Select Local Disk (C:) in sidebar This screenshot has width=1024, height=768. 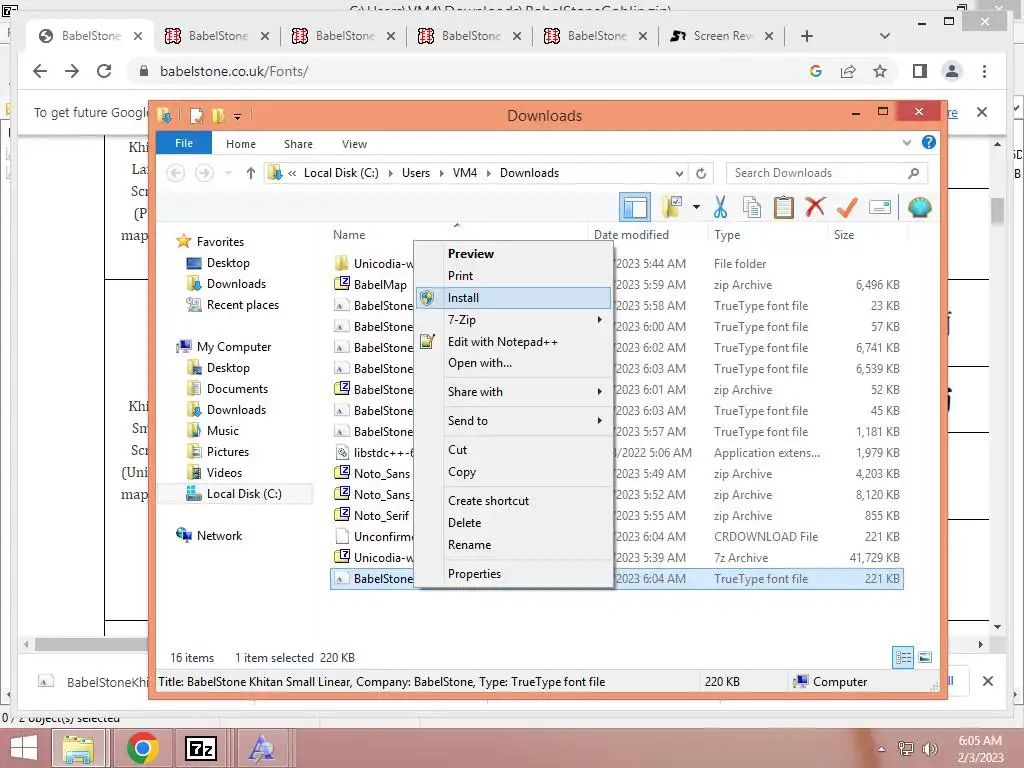(244, 494)
